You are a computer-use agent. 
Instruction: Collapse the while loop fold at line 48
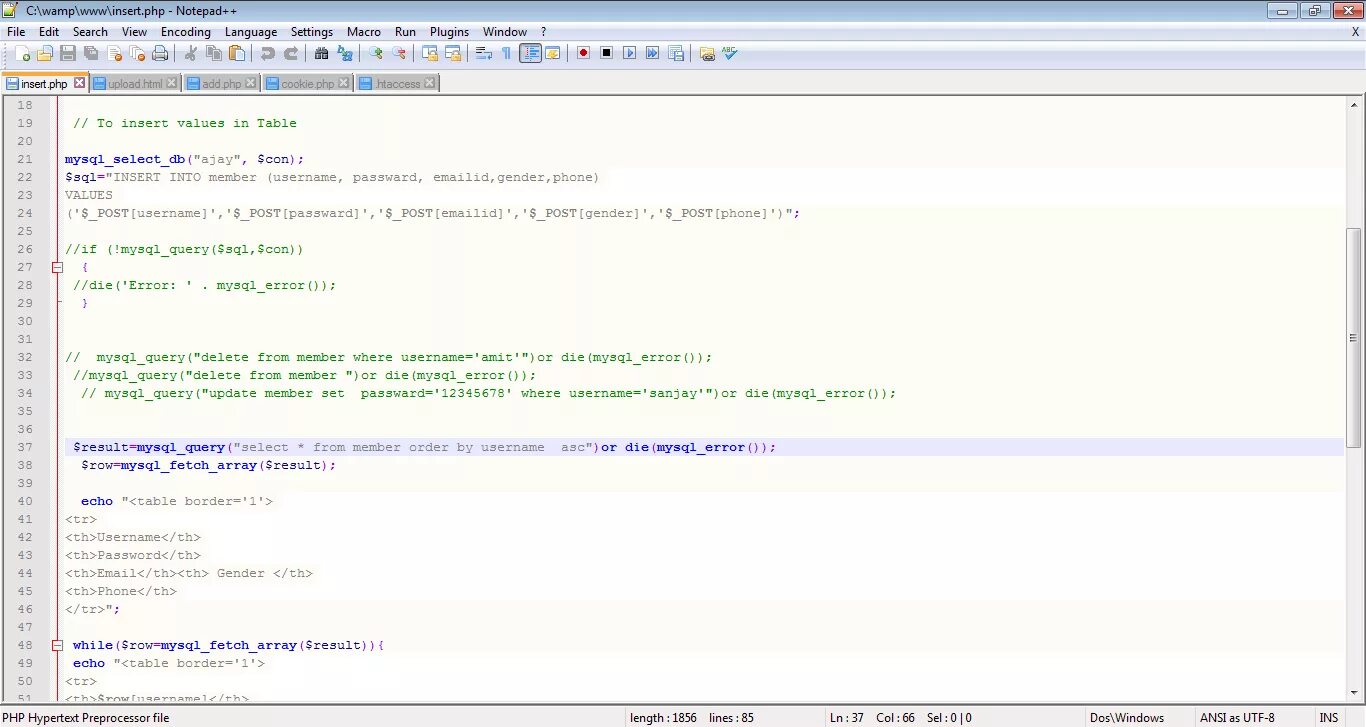[x=57, y=645]
